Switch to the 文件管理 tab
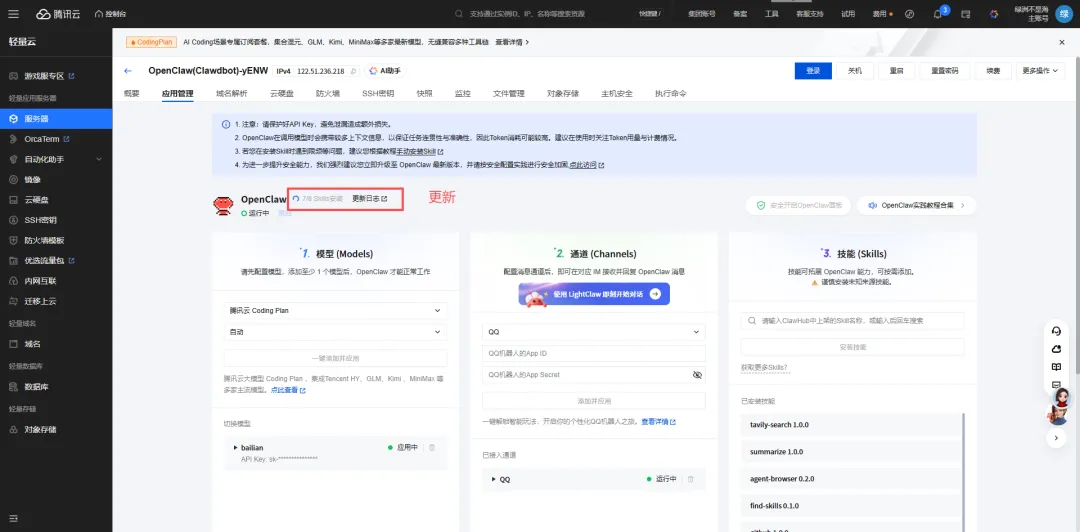1080x532 pixels. tap(508, 94)
